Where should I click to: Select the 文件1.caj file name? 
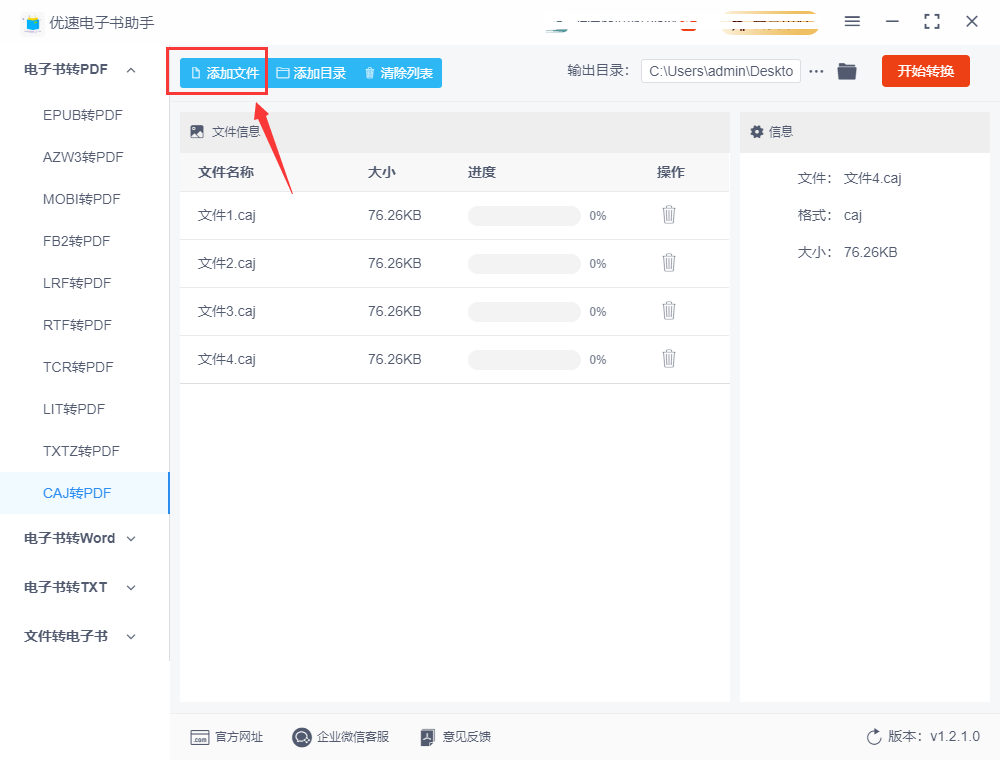(x=226, y=216)
